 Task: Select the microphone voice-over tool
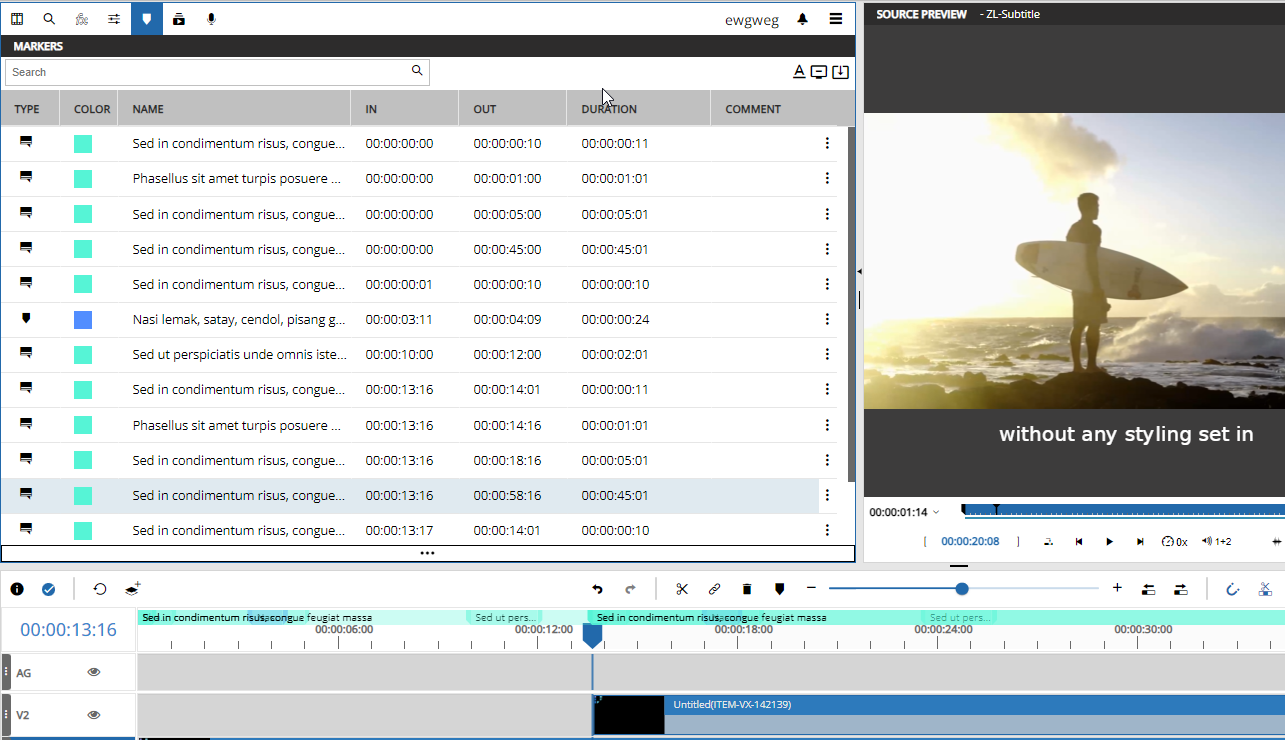click(210, 18)
